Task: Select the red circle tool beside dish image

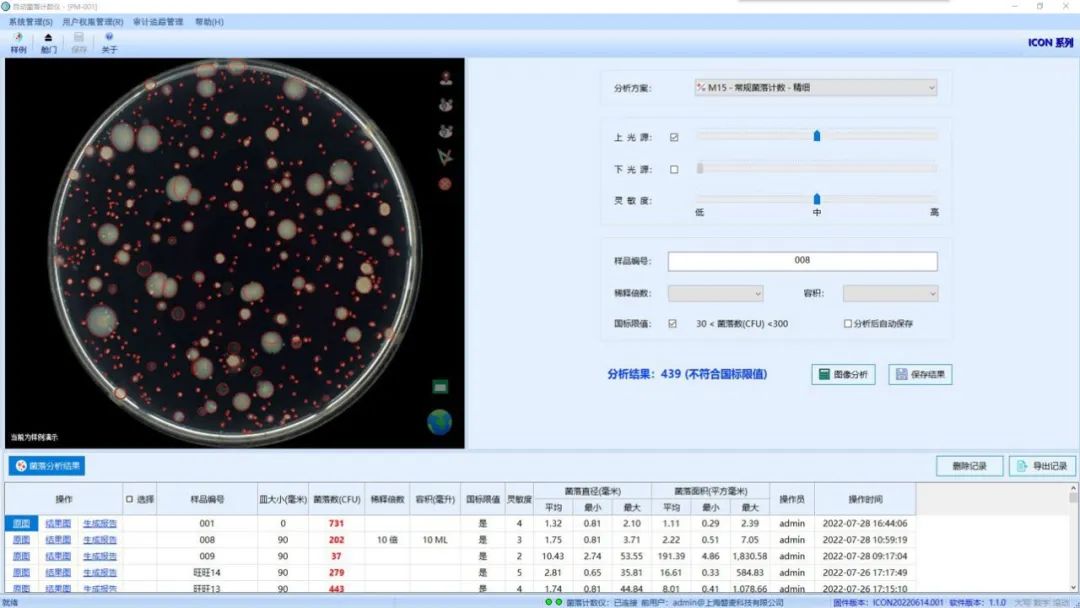Action: point(444,184)
